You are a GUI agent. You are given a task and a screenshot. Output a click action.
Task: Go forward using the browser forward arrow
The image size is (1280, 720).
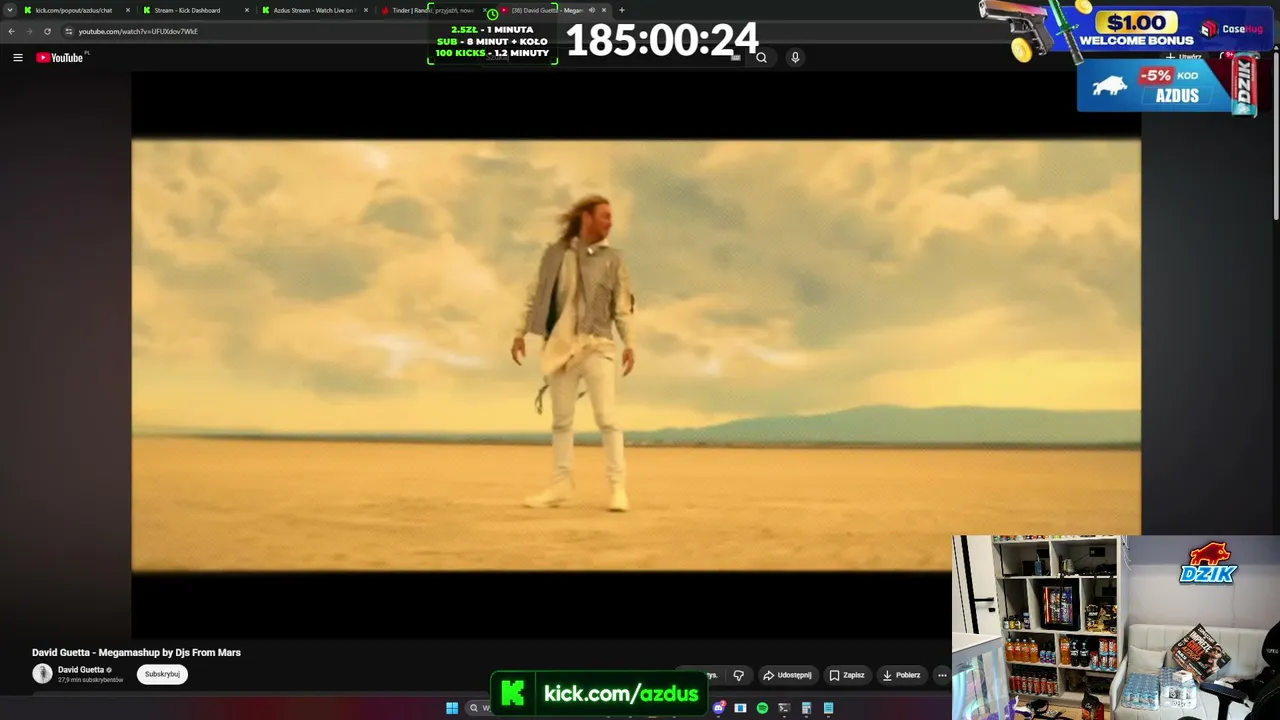(x=29, y=31)
